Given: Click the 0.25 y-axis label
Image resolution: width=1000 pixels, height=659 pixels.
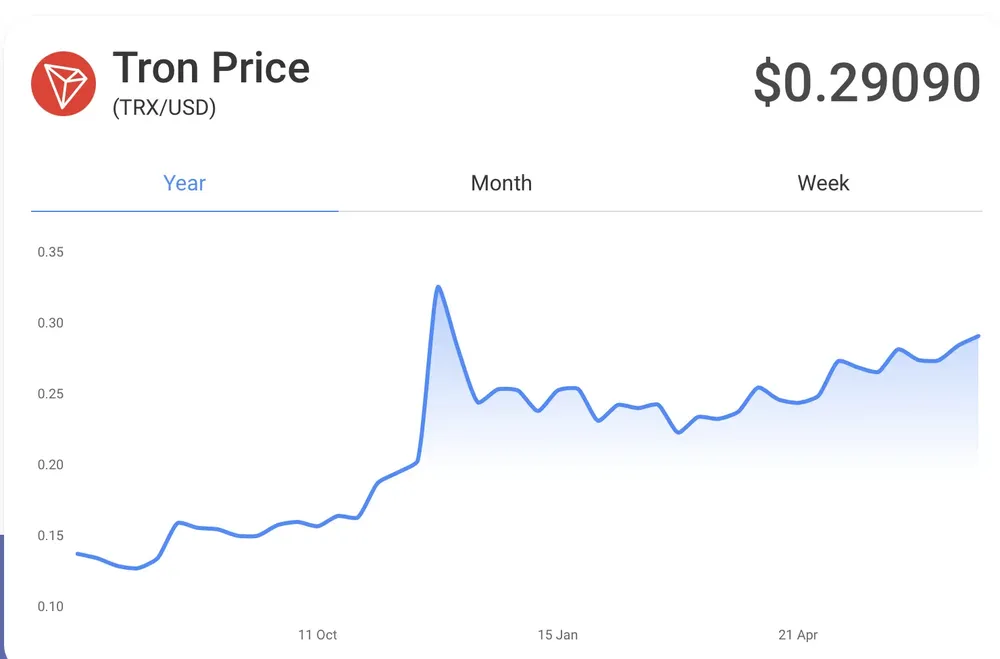Looking at the screenshot, I should [x=50, y=394].
